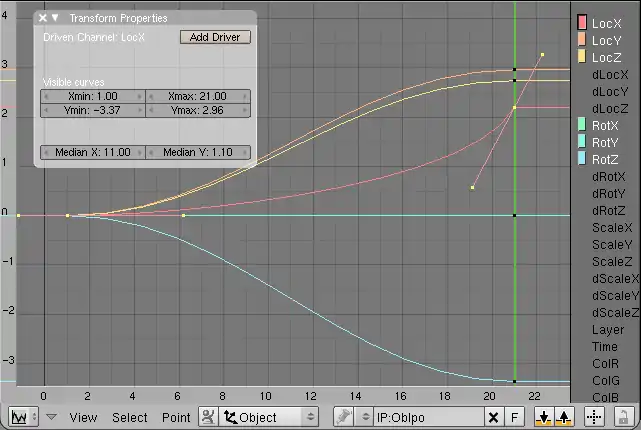The width and height of the screenshot is (641, 430).
Task: Click the Ymin: -3.37 field
Action: click(93, 110)
